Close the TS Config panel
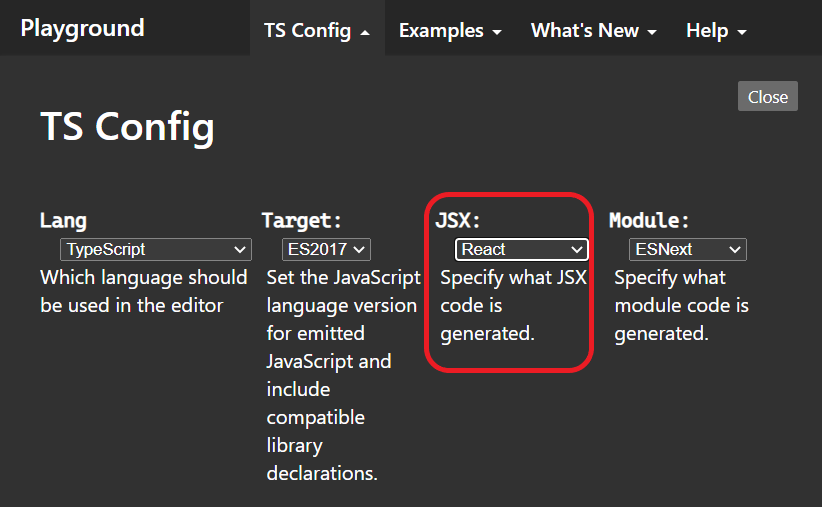The width and height of the screenshot is (822, 507). [x=767, y=96]
